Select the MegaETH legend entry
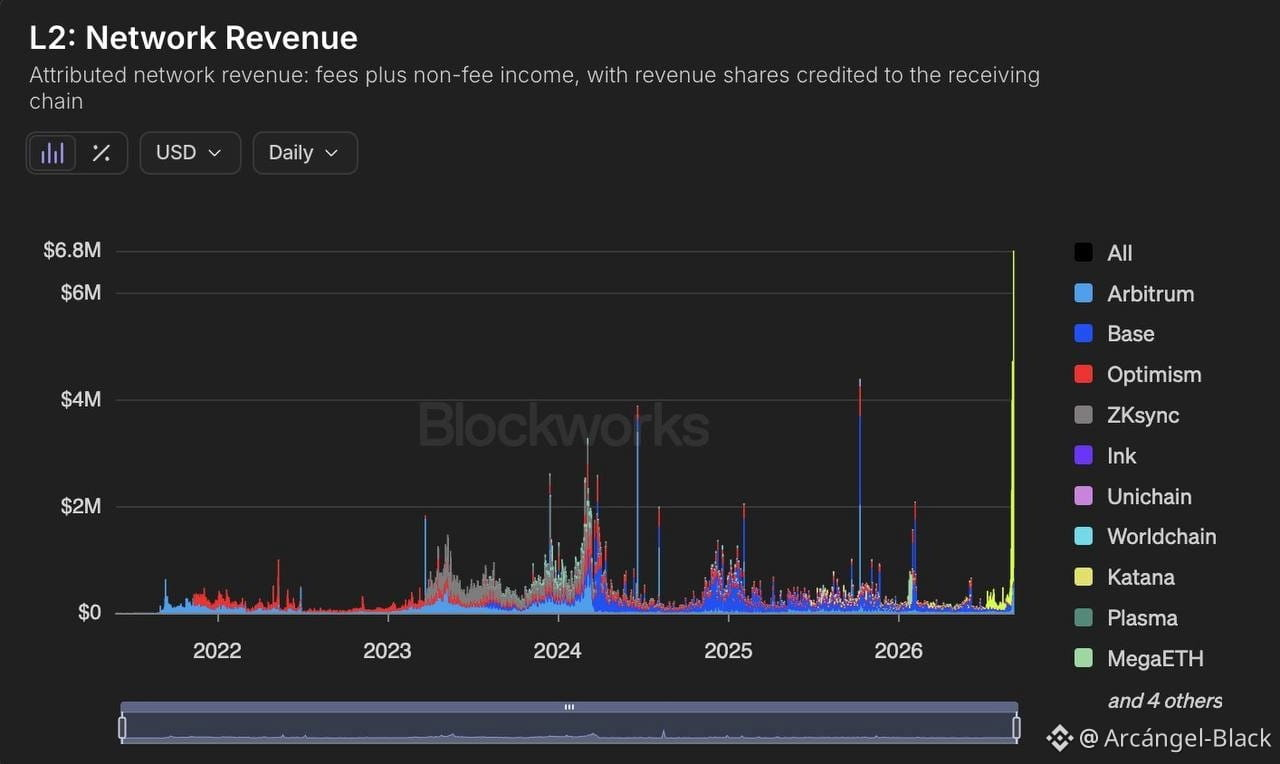This screenshot has height=764, width=1280. pyautogui.click(x=1139, y=659)
